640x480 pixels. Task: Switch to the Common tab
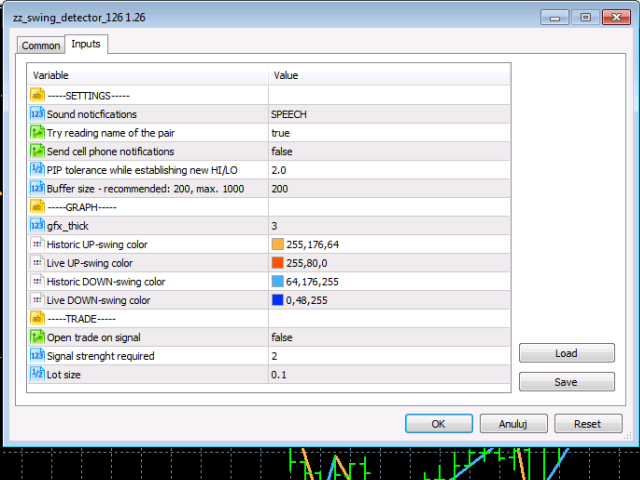coord(41,46)
